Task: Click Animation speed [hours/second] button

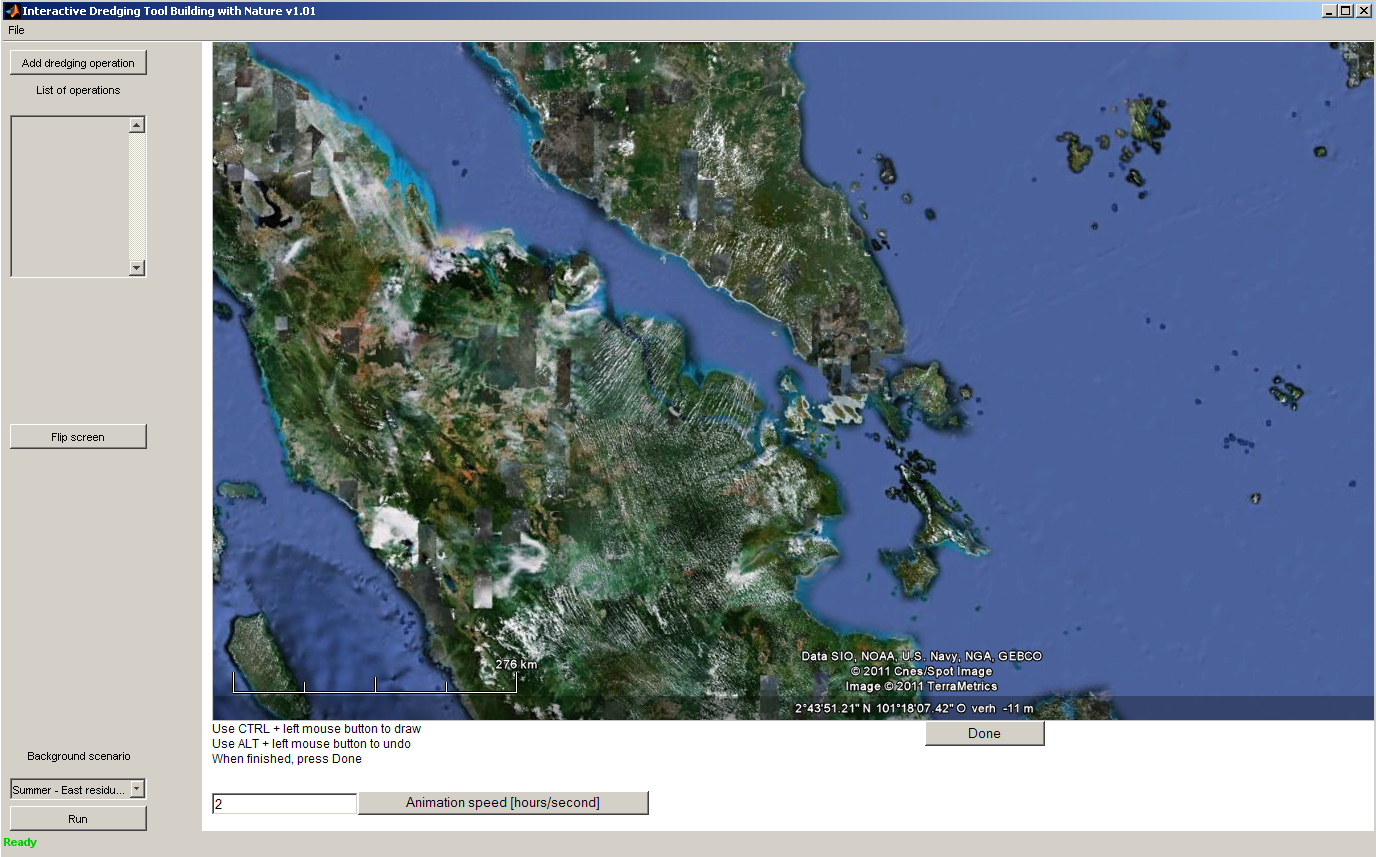Action: 503,803
